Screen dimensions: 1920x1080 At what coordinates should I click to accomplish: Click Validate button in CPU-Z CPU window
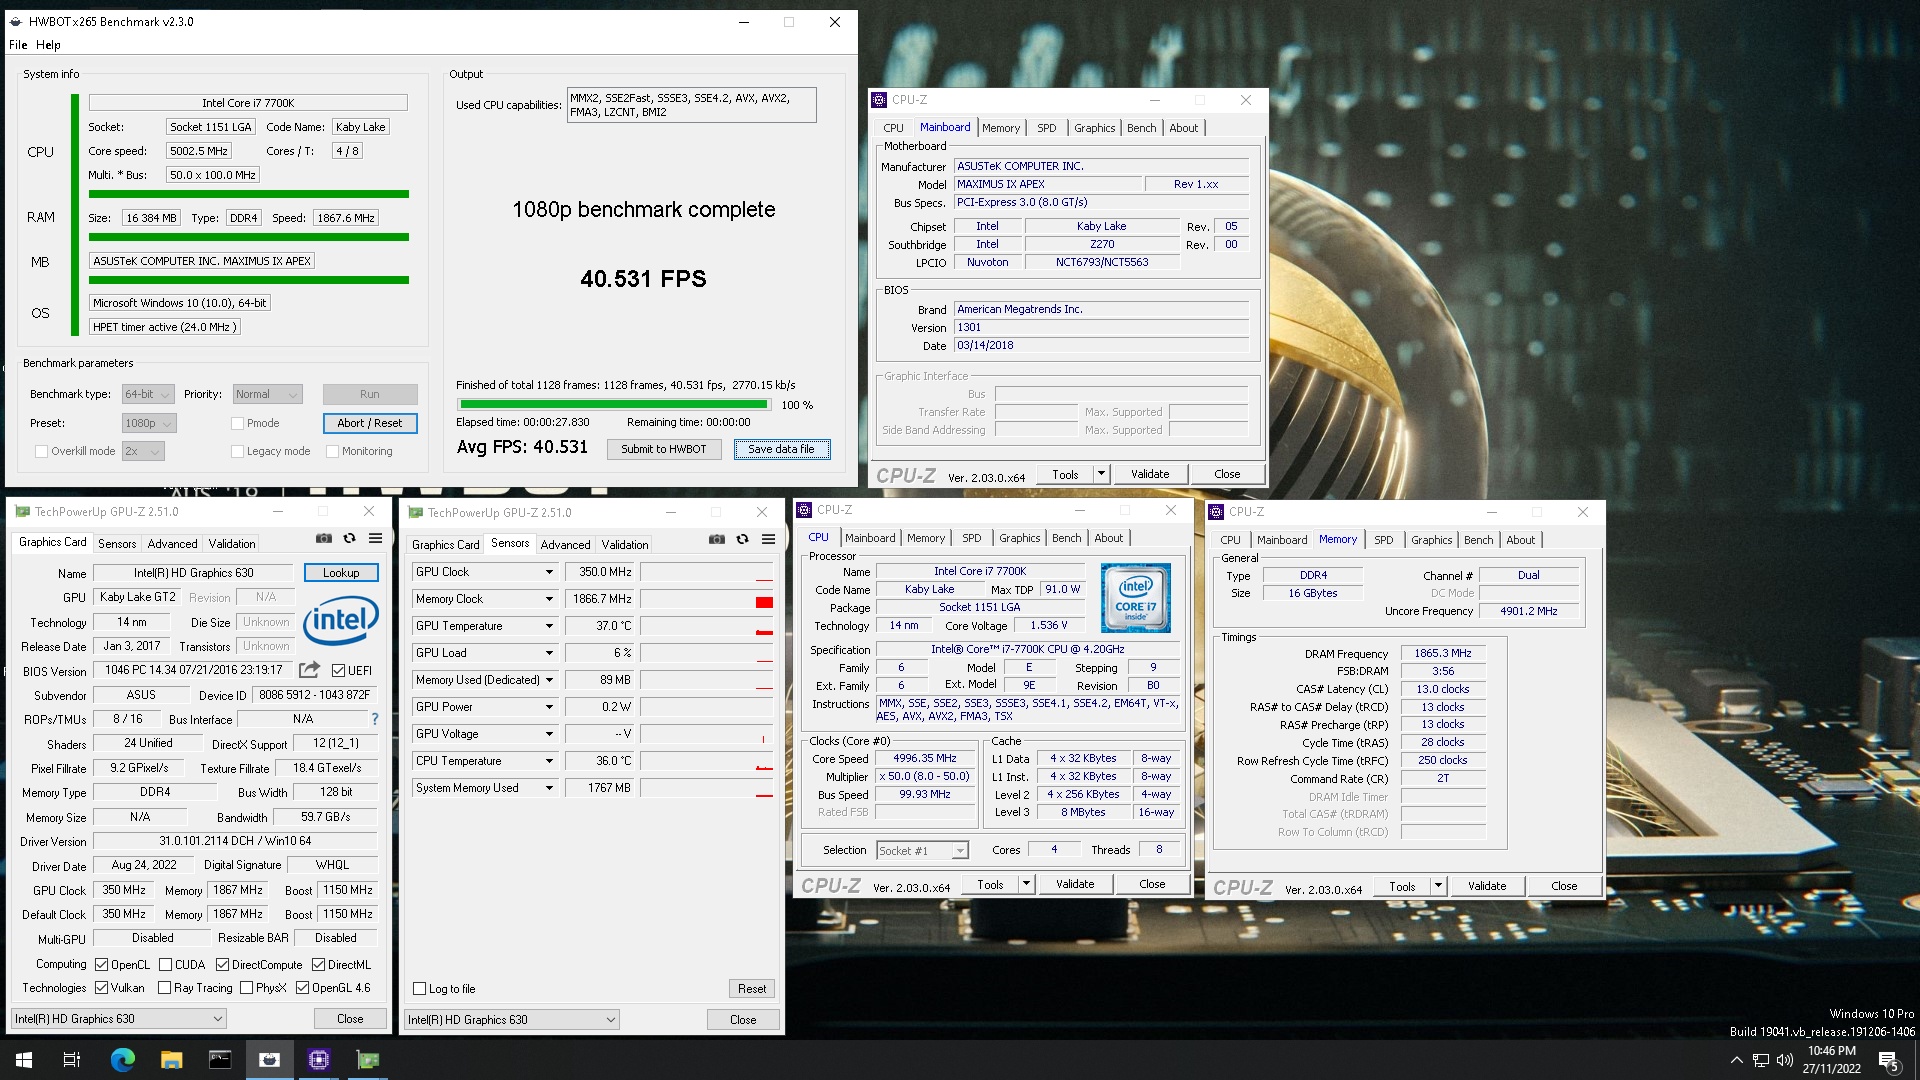pos(1075,884)
